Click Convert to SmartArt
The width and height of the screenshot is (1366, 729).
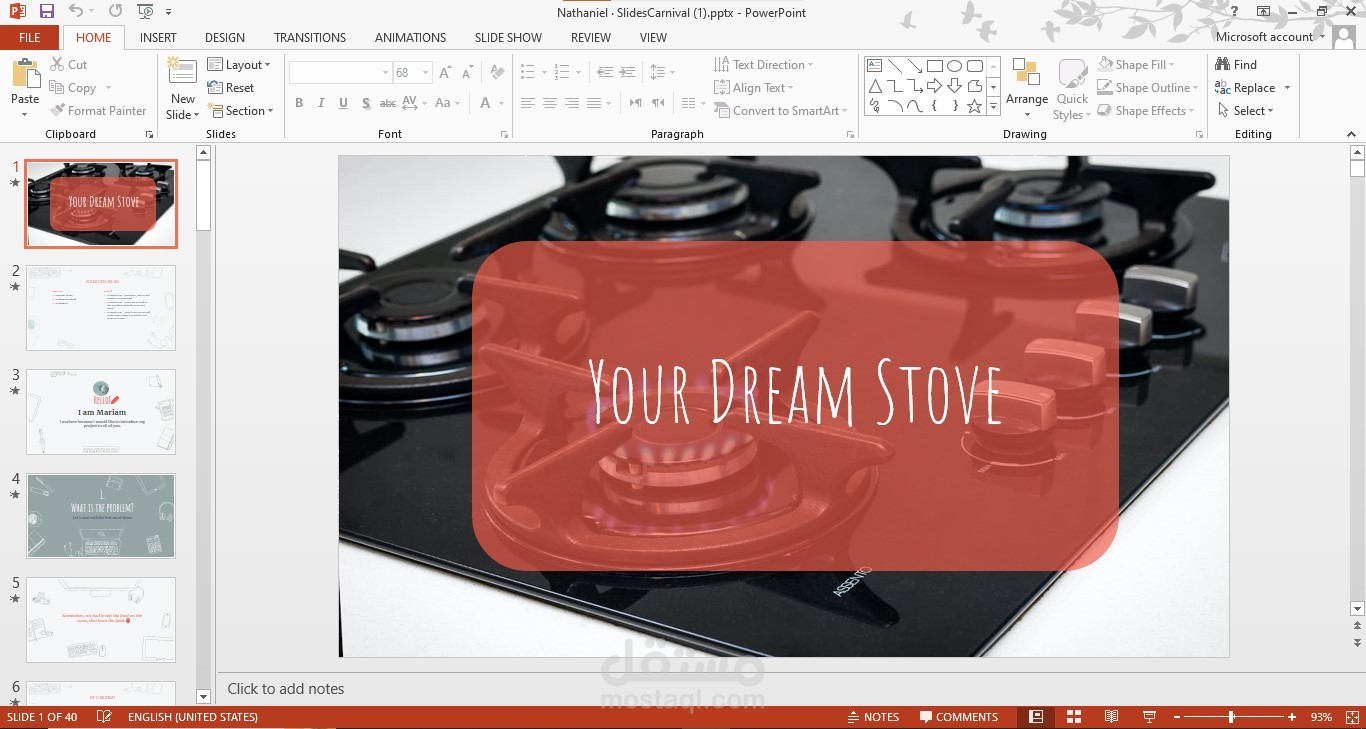pos(781,111)
